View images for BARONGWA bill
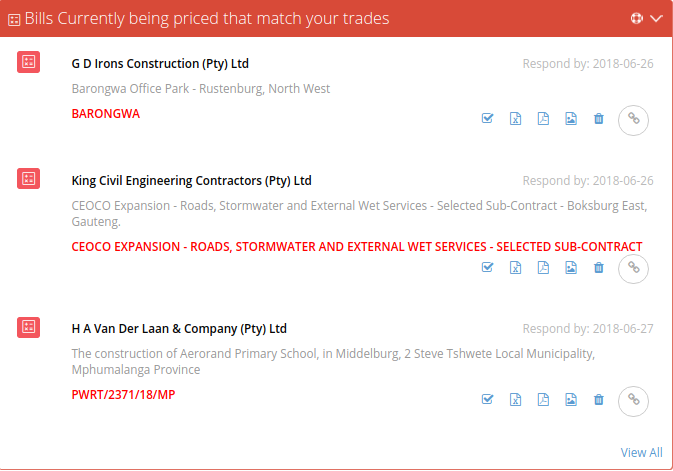The image size is (673, 471). (x=571, y=119)
